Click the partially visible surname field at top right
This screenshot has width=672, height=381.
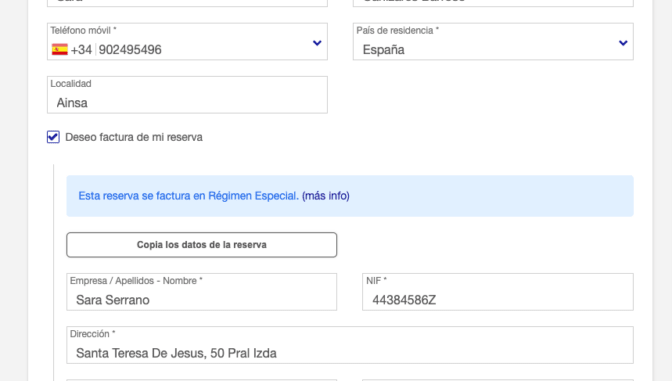493,2
